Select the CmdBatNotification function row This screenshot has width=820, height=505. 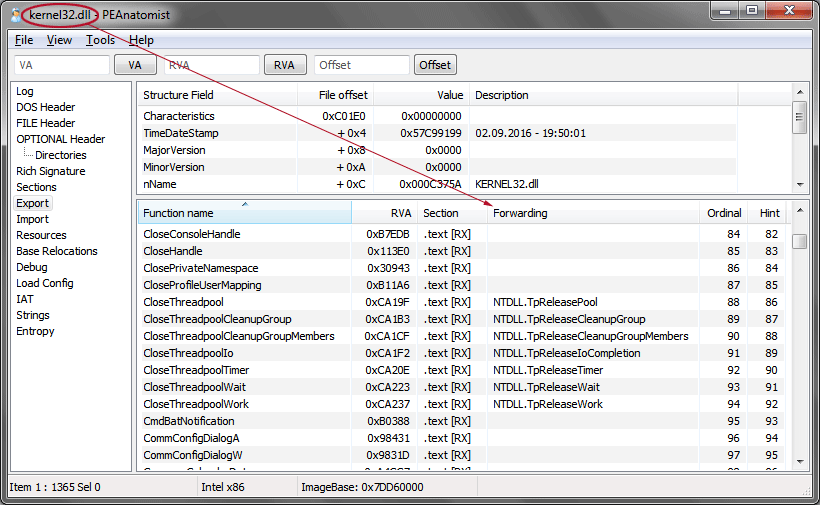click(461, 421)
